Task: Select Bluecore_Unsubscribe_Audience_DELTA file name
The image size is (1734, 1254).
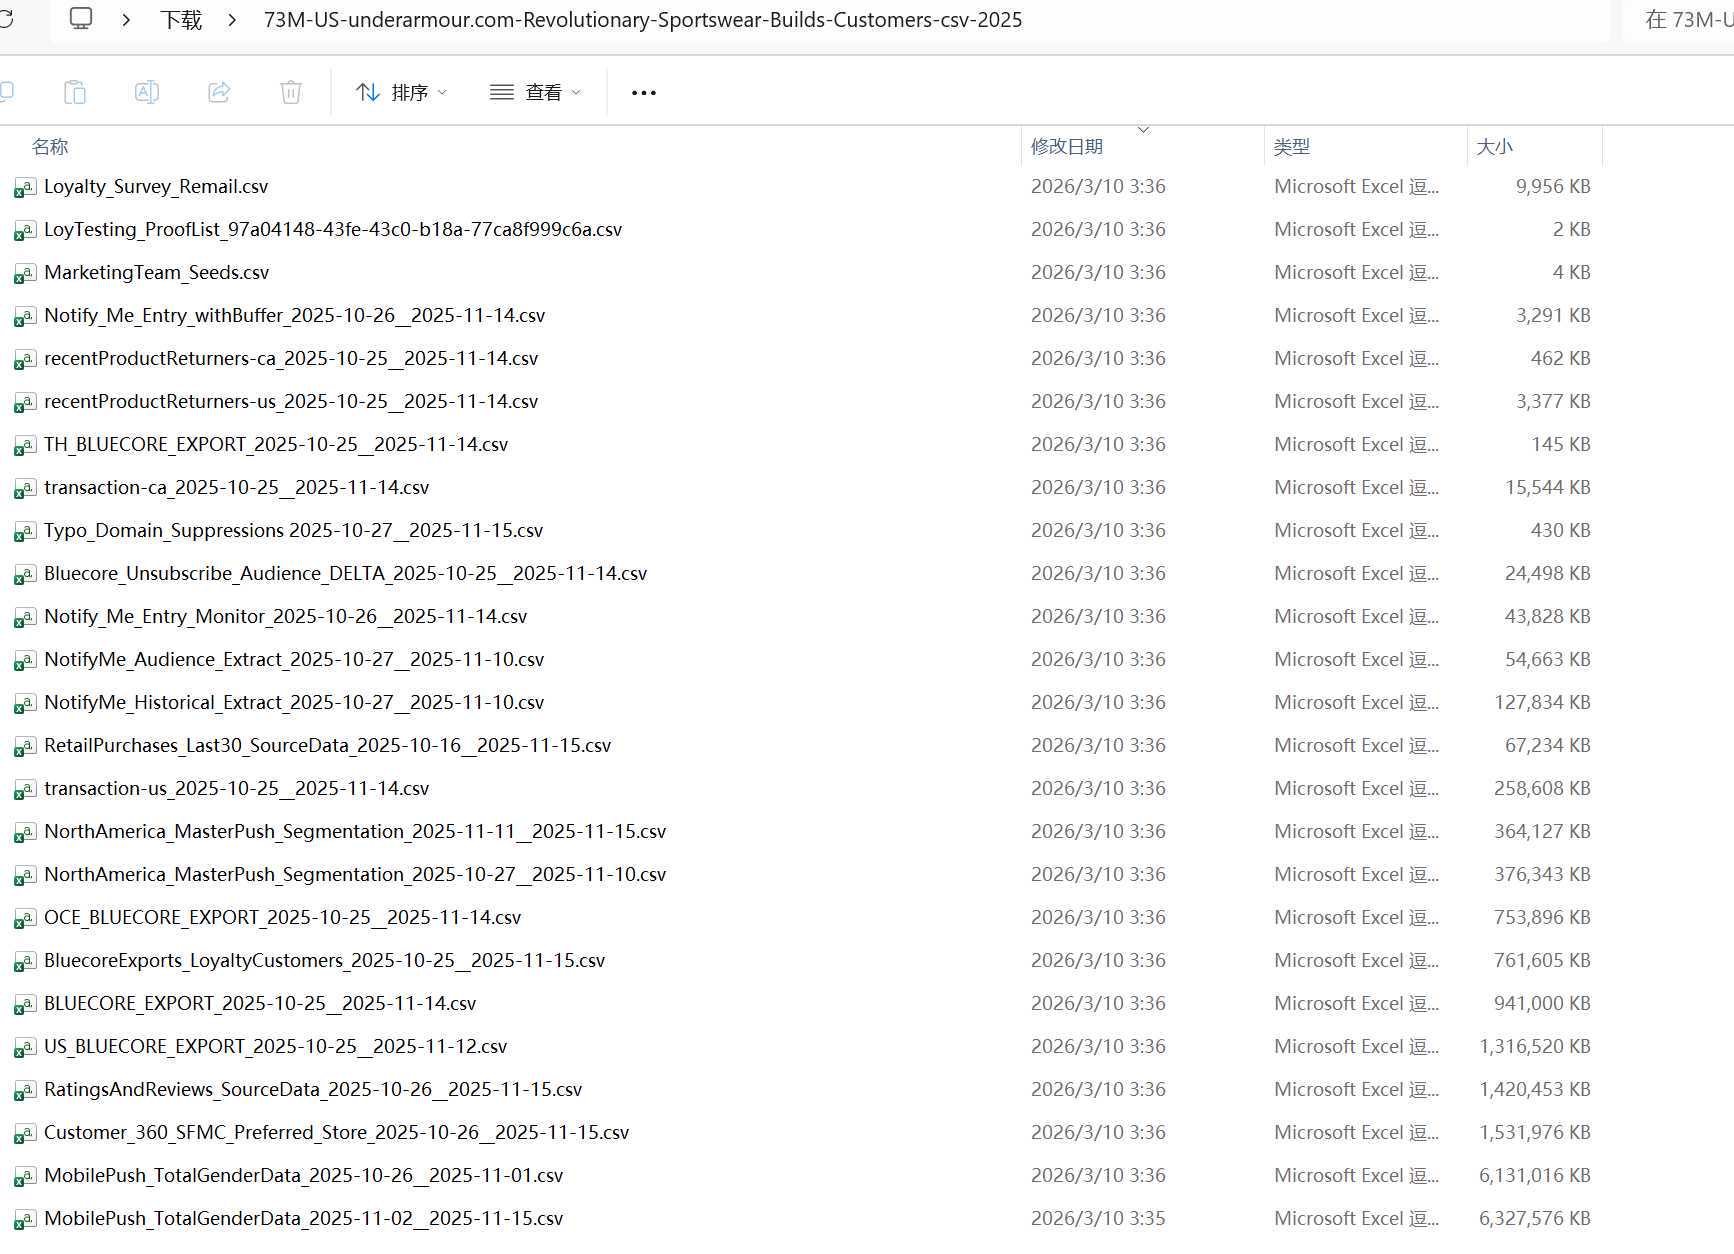Action: 346,573
